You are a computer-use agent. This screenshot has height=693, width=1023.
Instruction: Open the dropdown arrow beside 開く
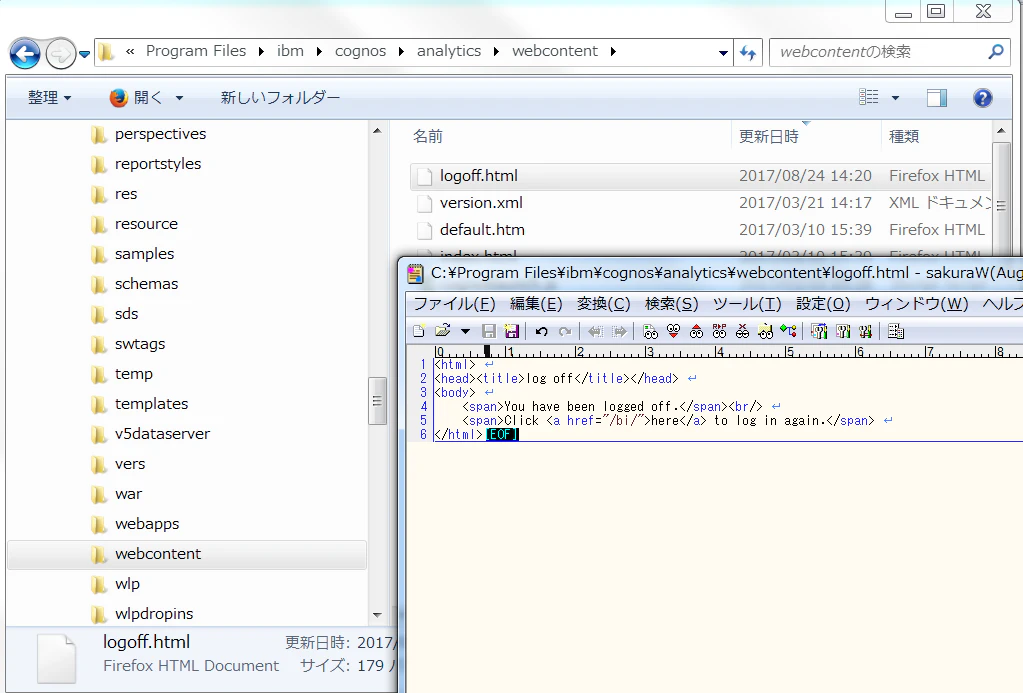[x=179, y=99]
